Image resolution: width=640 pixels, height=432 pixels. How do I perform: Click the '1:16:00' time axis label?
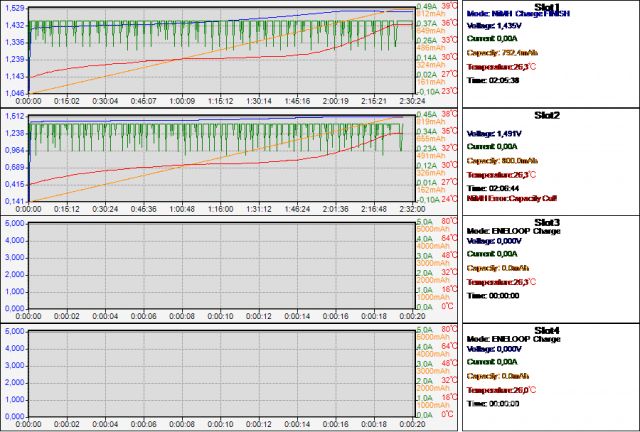tap(220, 209)
